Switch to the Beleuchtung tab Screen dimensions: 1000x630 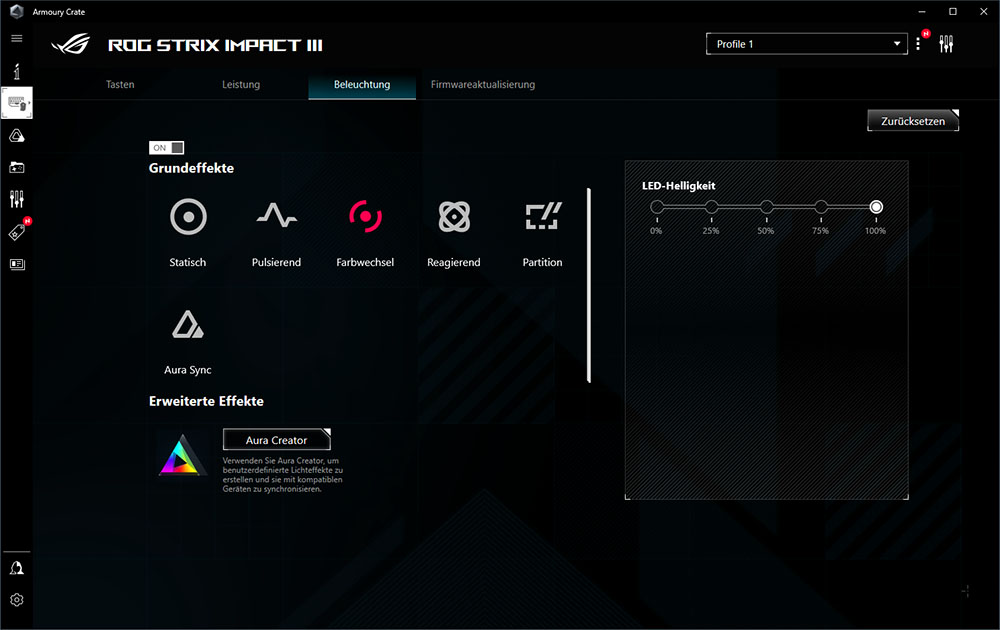[362, 84]
